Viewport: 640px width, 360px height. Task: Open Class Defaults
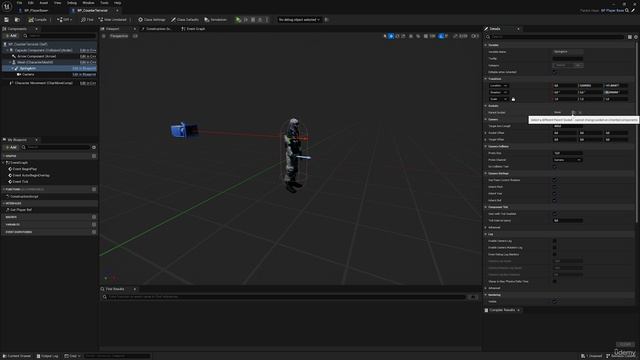pos(184,20)
